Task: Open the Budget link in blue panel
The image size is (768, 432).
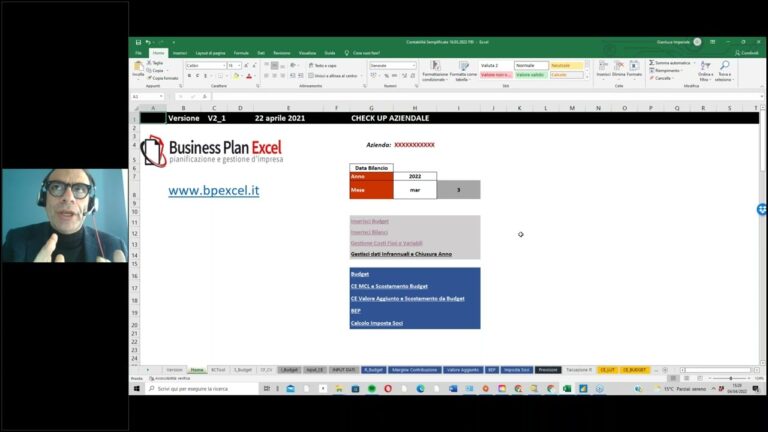Action: tap(360, 274)
